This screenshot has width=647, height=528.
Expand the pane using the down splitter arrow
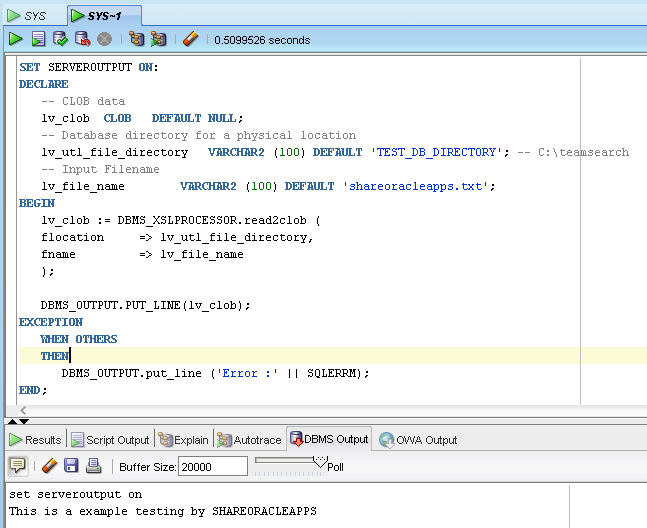tap(24, 422)
